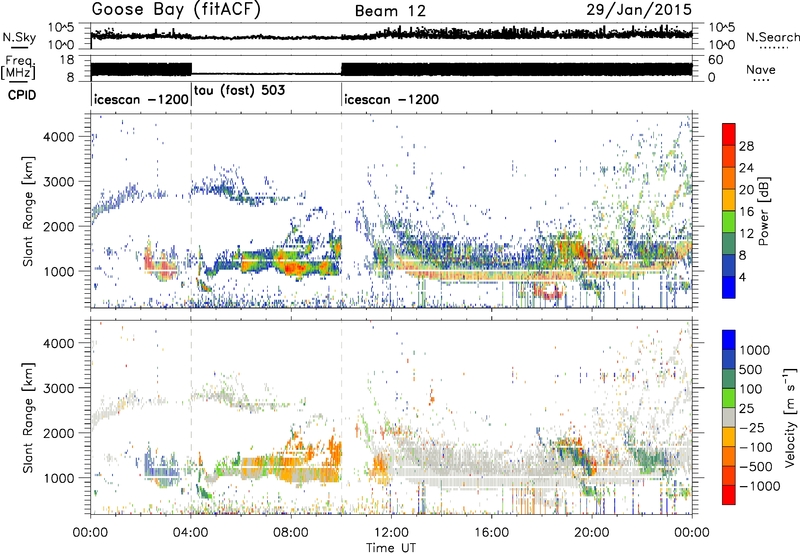This screenshot has width=800, height=554.
Task: Click the "Goose Bay (fitACF)" plot title
Action: 176,10
